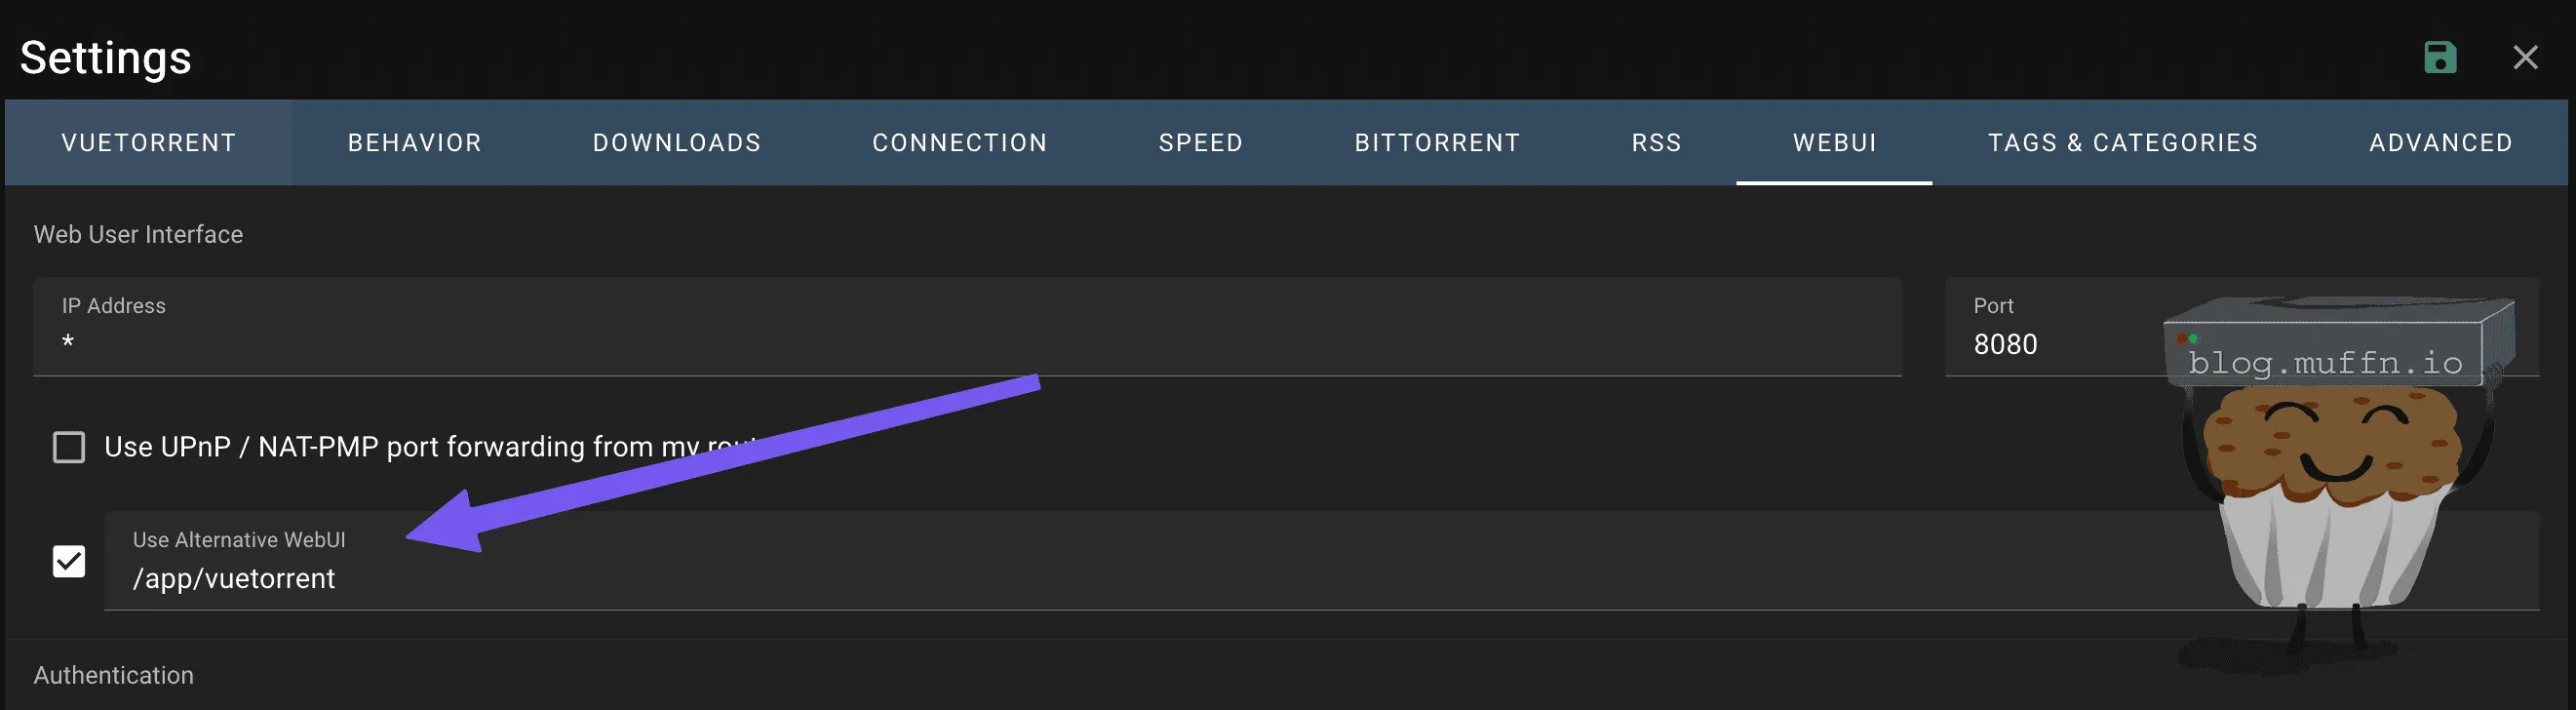Image resolution: width=2576 pixels, height=710 pixels.
Task: Open the Speed tab
Action: pyautogui.click(x=1201, y=143)
